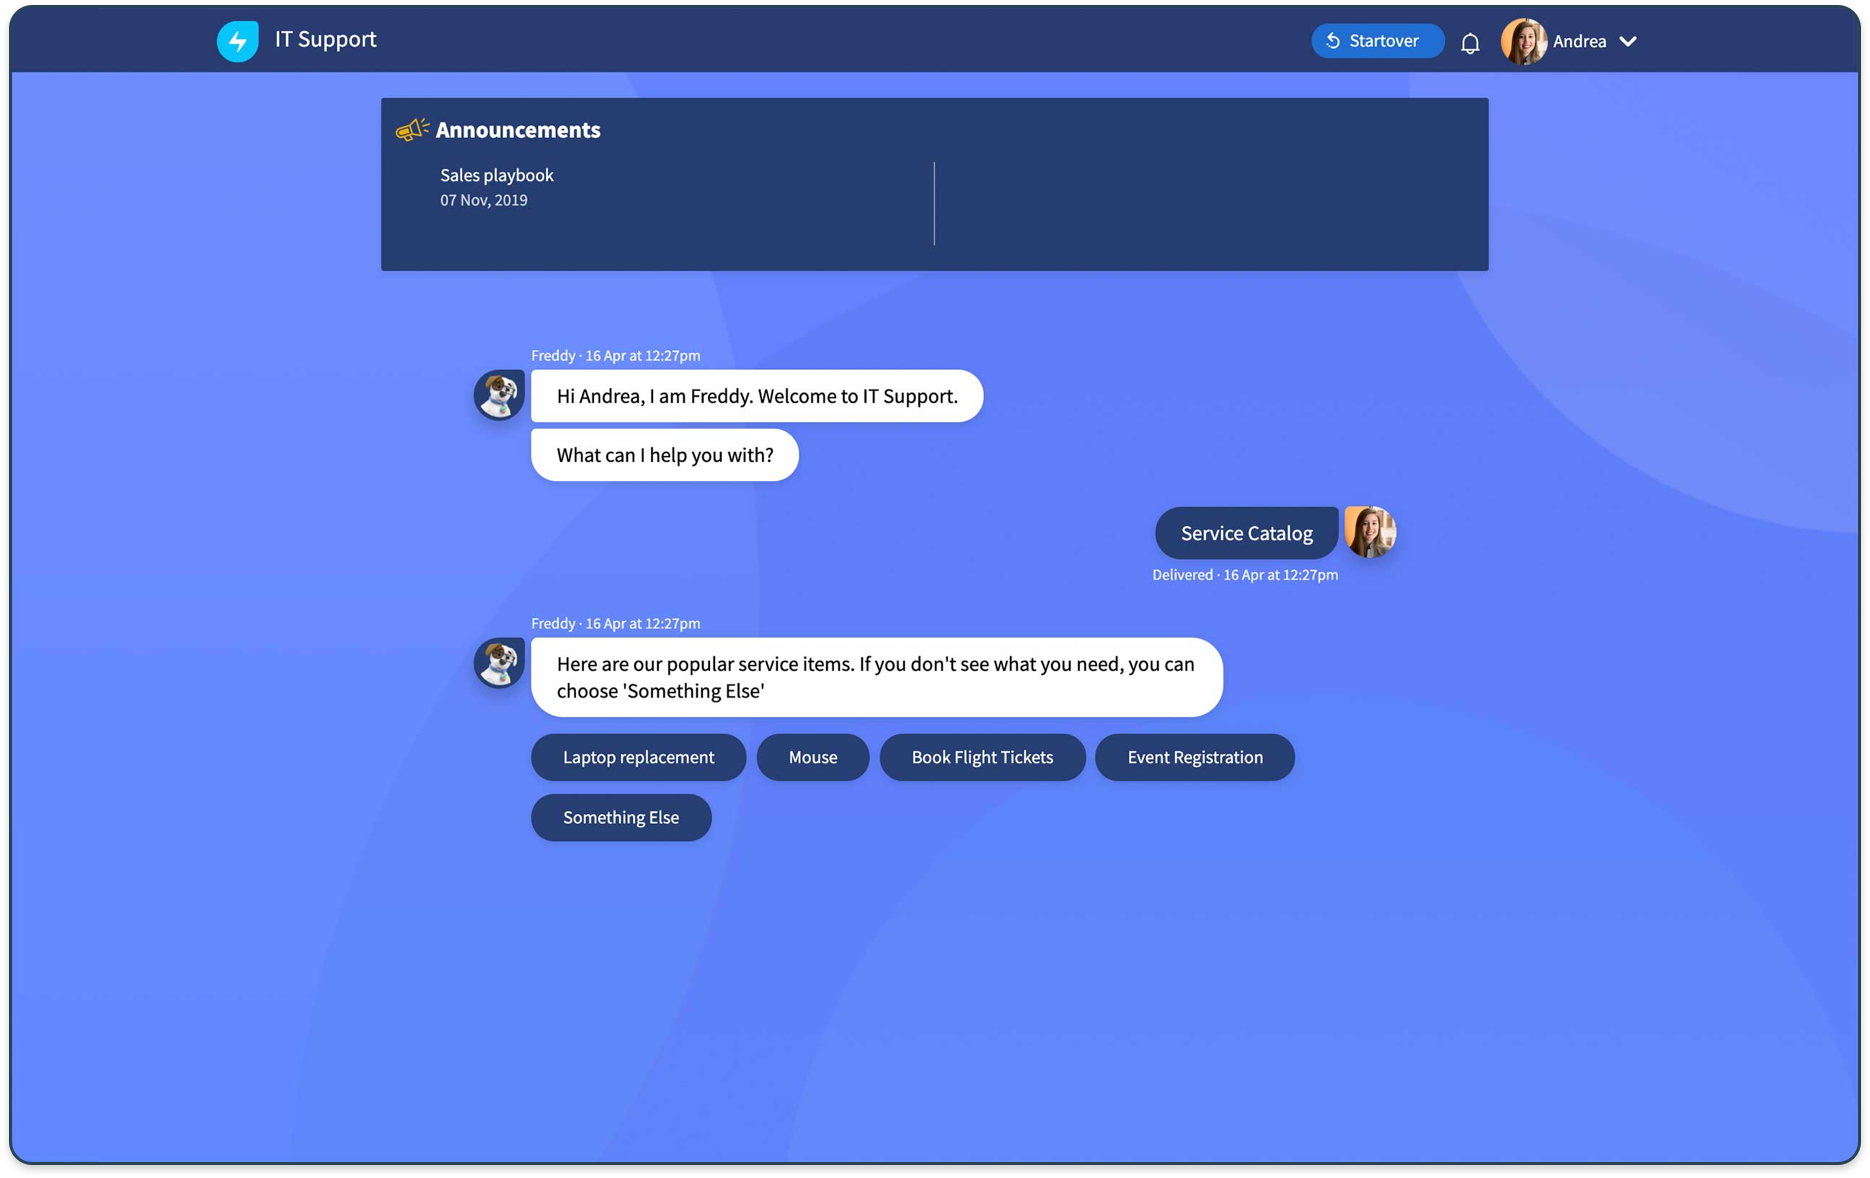Click Freddy's avatar beside the welcome message

[498, 395]
